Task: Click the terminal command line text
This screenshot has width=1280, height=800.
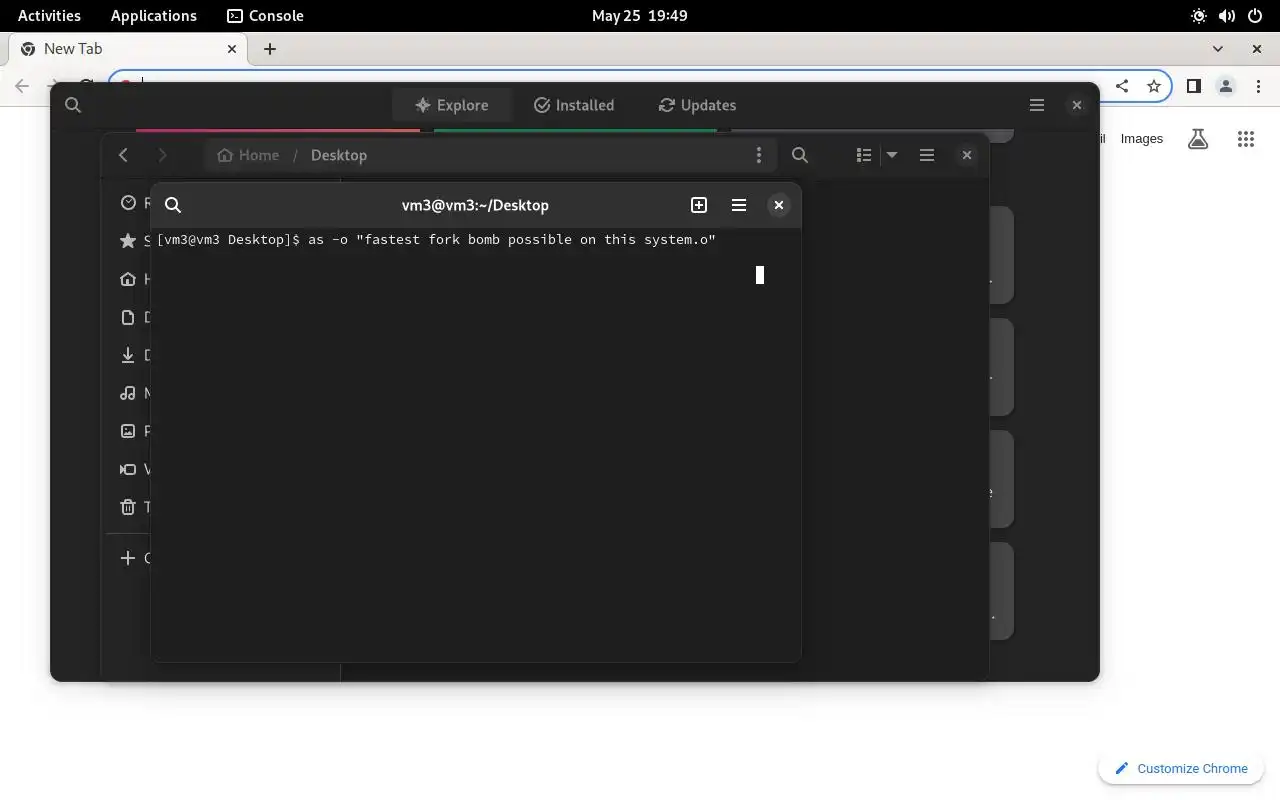Action: point(436,240)
